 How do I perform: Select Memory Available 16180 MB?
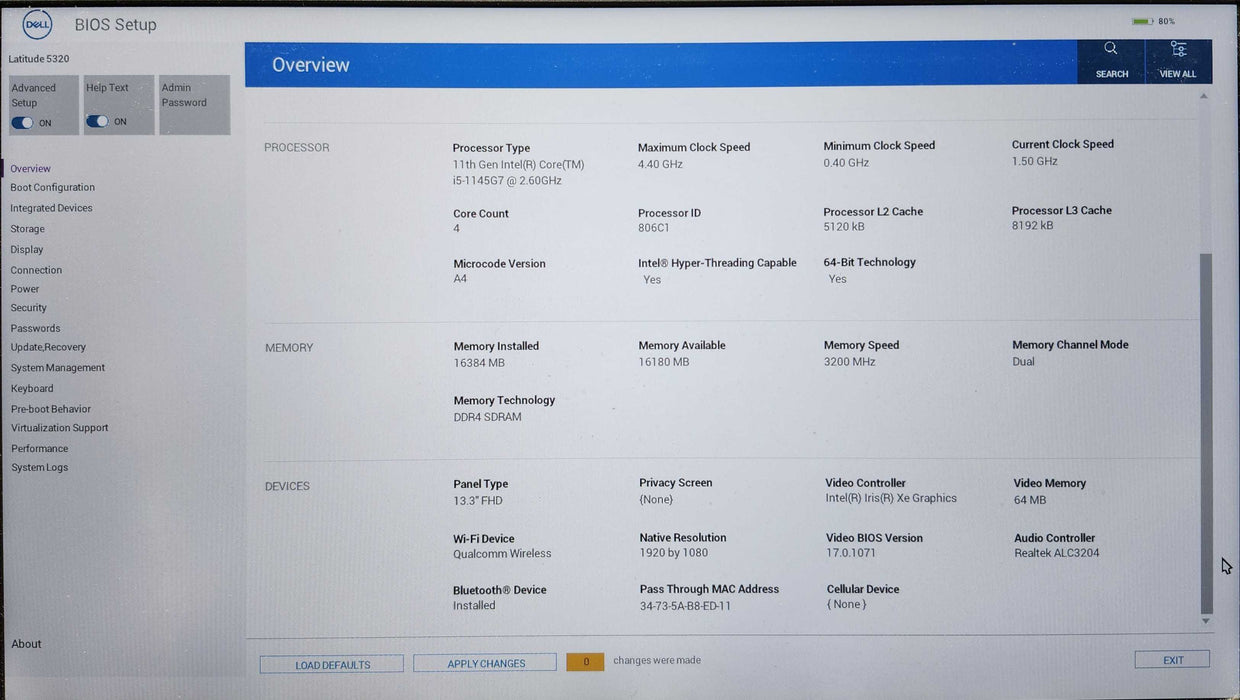[664, 362]
